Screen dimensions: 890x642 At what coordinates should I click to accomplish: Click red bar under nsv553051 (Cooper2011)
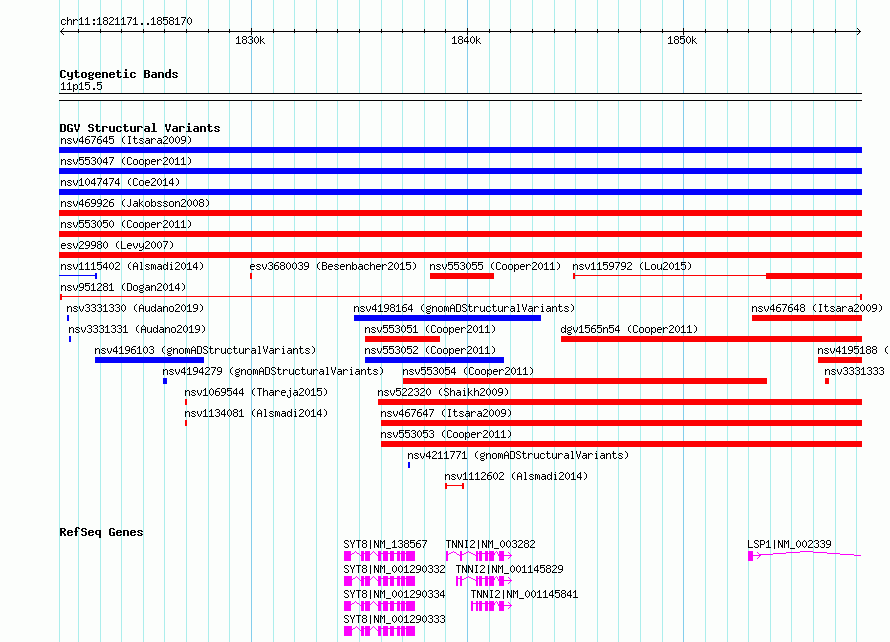(402, 339)
